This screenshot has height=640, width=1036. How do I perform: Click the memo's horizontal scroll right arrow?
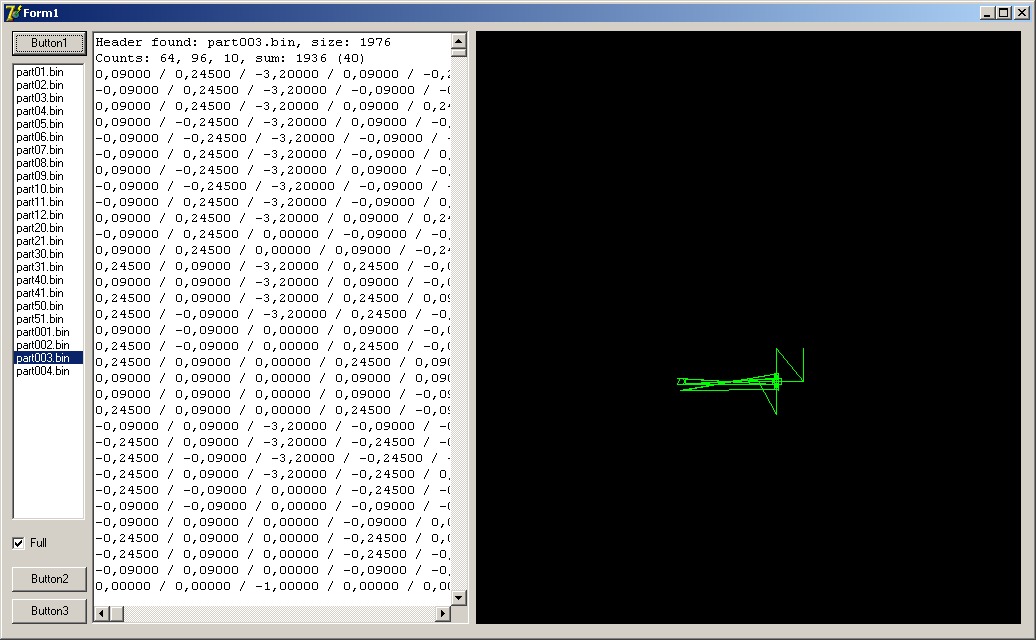pos(443,614)
